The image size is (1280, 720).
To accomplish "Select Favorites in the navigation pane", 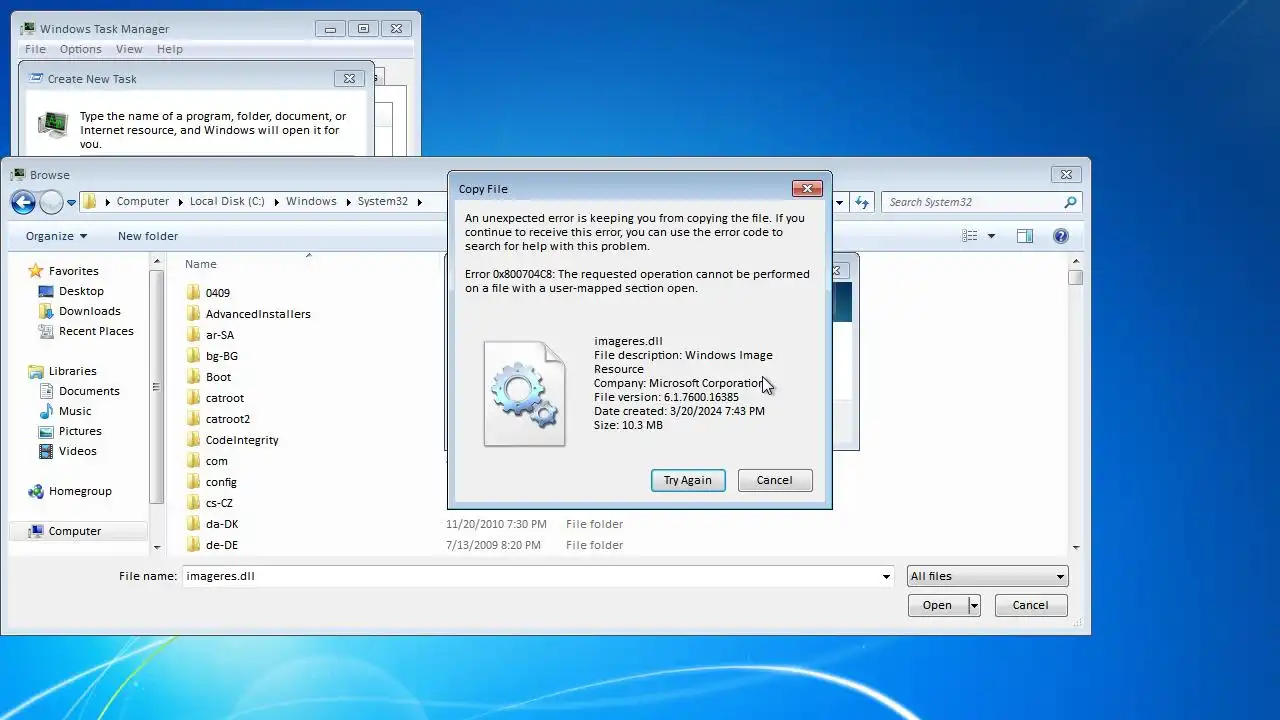I will pos(73,271).
